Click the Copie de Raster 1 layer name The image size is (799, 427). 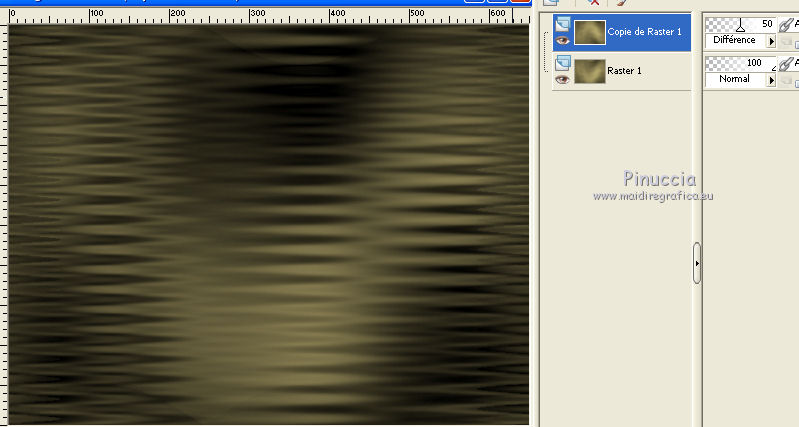tap(644, 32)
